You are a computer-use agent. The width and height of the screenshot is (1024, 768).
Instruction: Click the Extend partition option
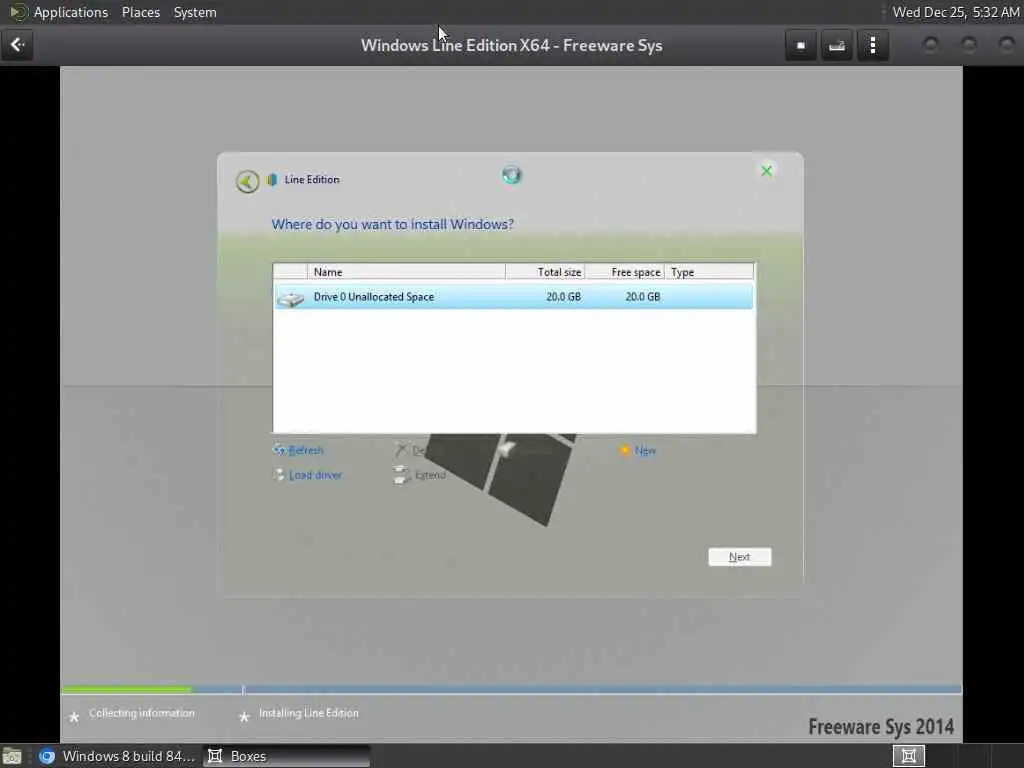[430, 475]
